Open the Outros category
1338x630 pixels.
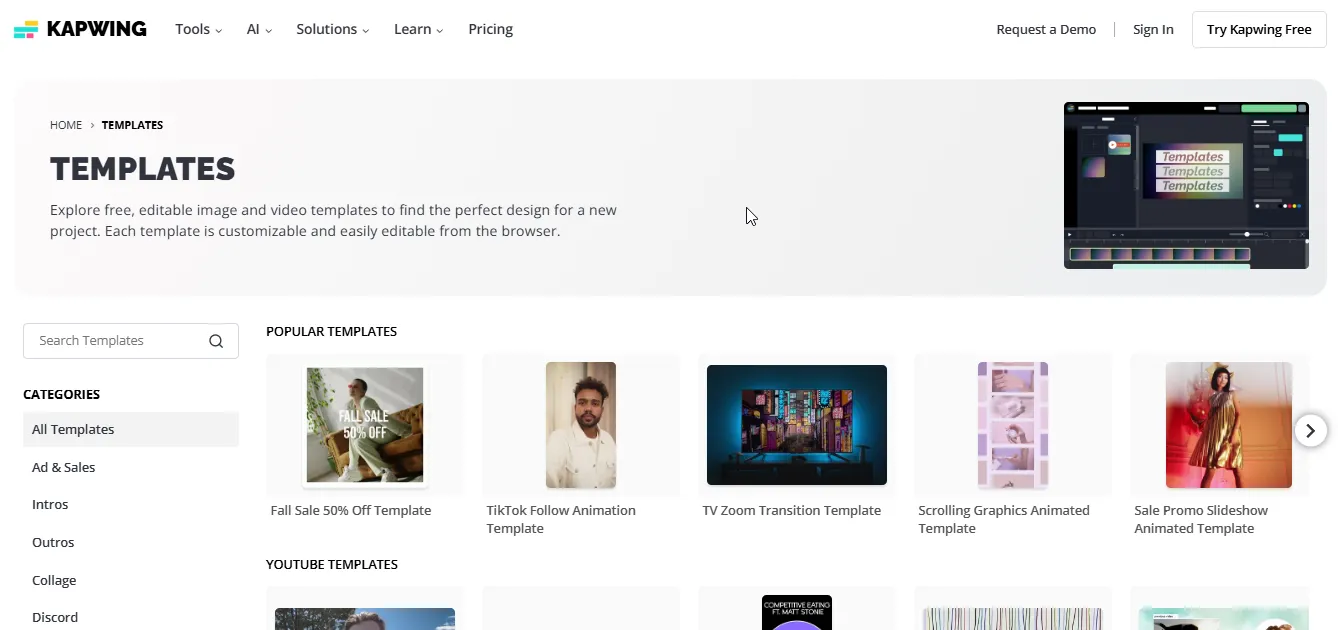point(53,542)
